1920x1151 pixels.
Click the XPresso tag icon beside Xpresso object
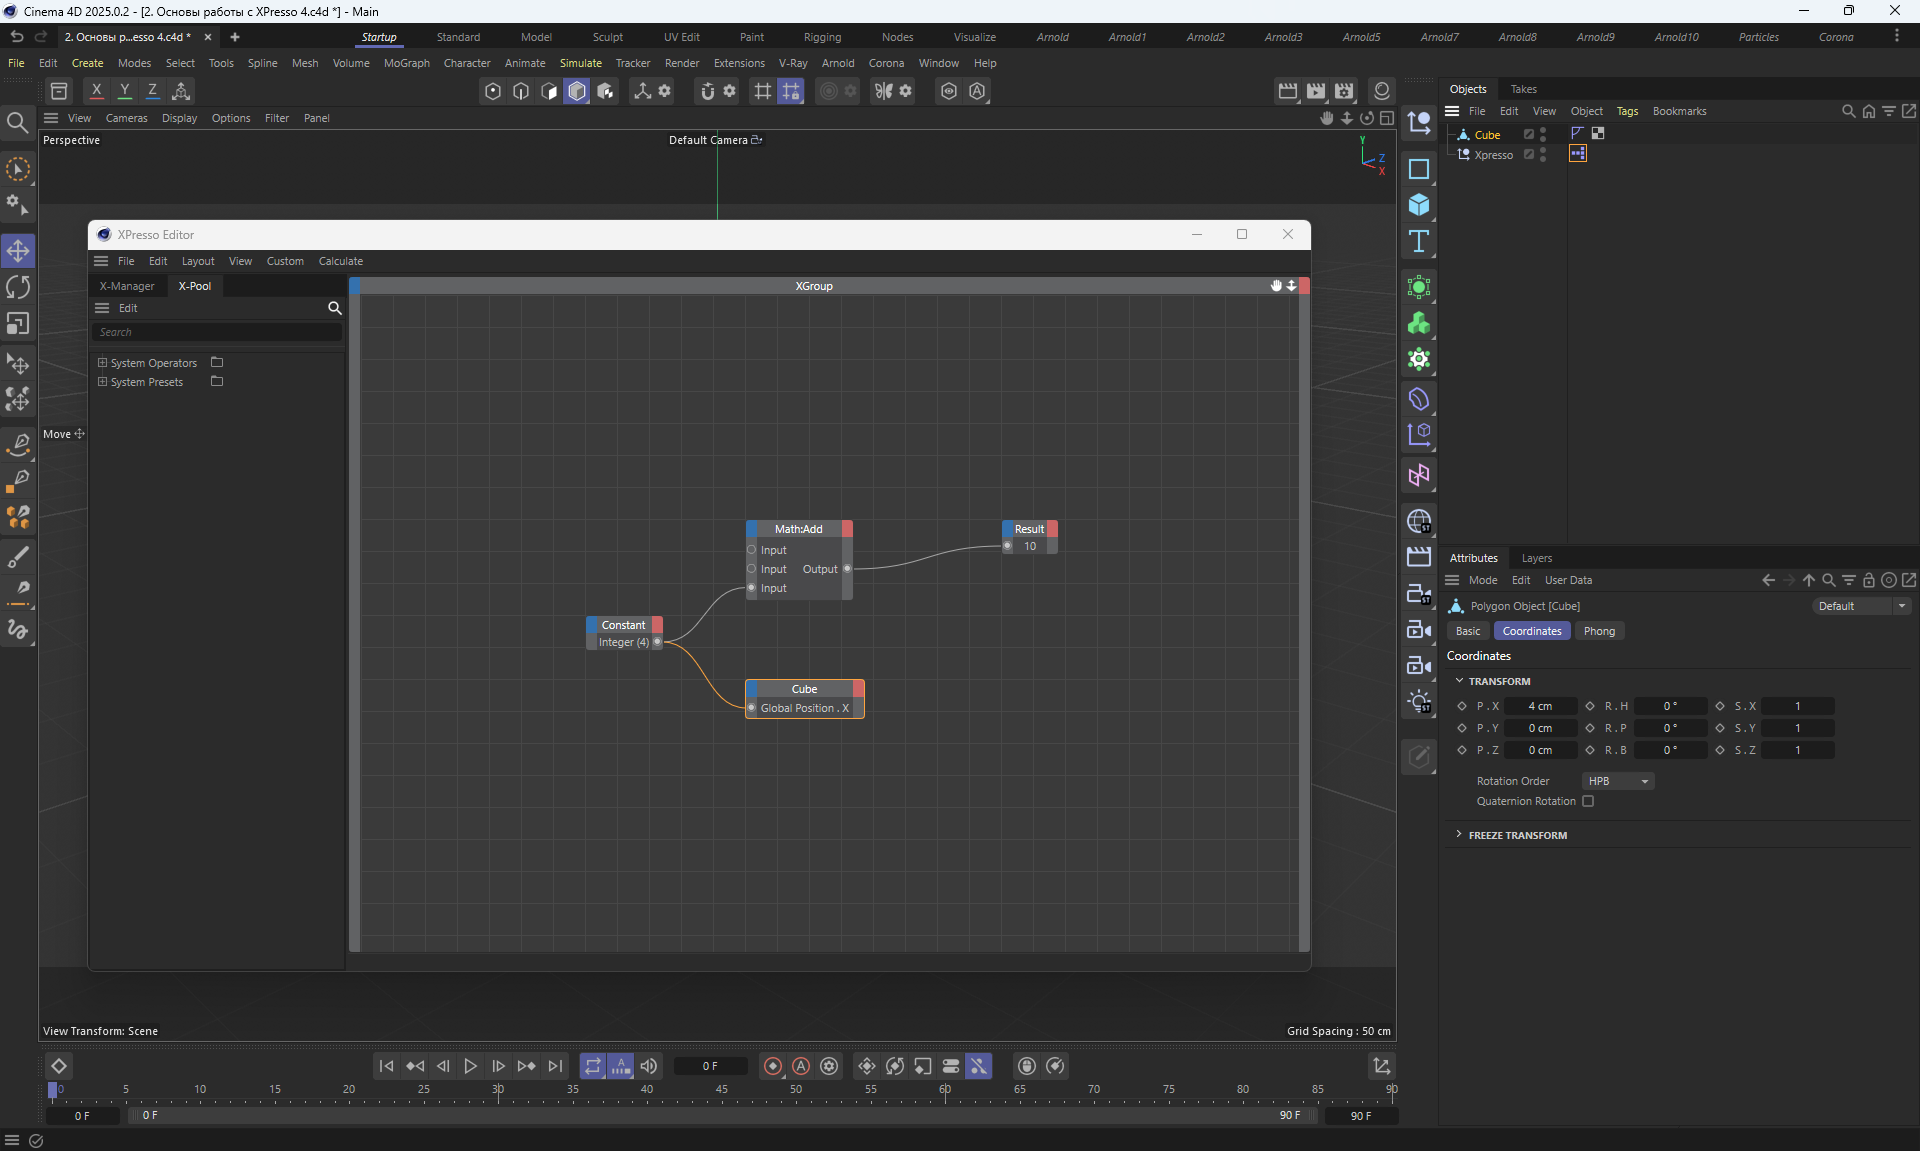1578,154
